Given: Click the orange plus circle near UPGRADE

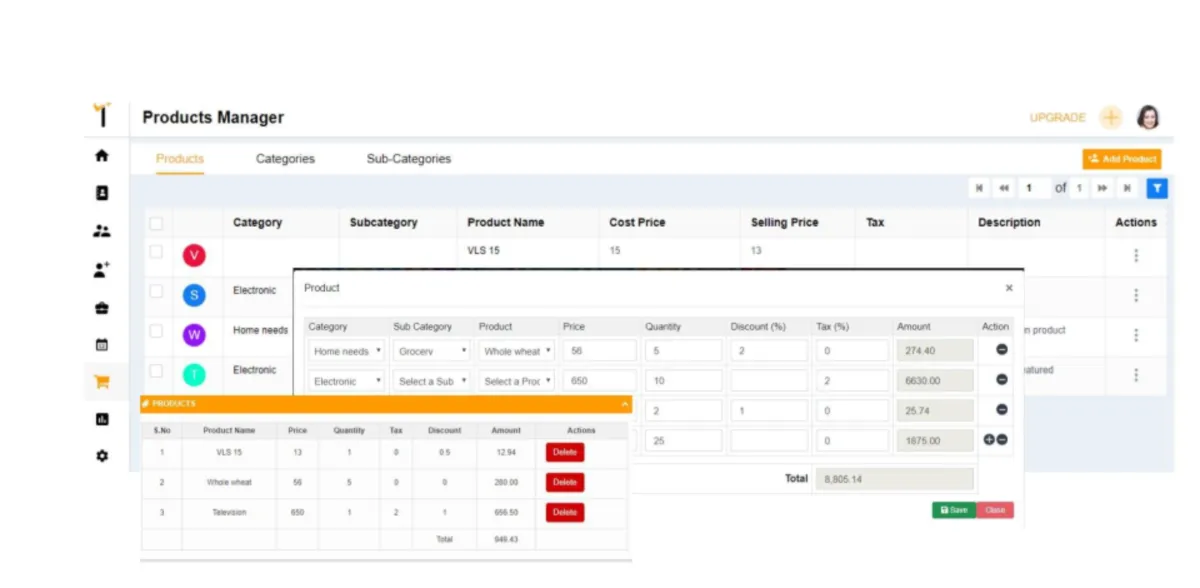Looking at the screenshot, I should 1111,117.
